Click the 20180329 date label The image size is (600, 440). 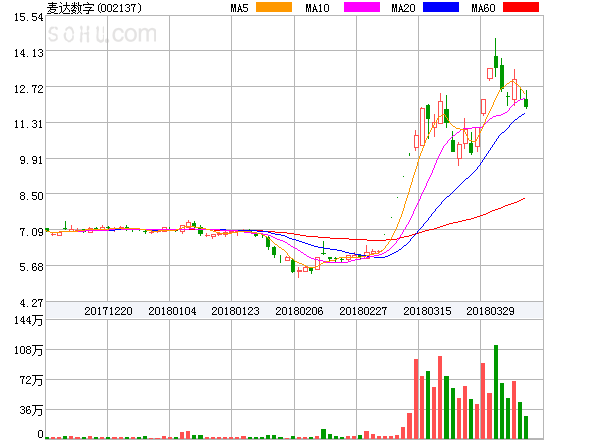click(x=490, y=311)
